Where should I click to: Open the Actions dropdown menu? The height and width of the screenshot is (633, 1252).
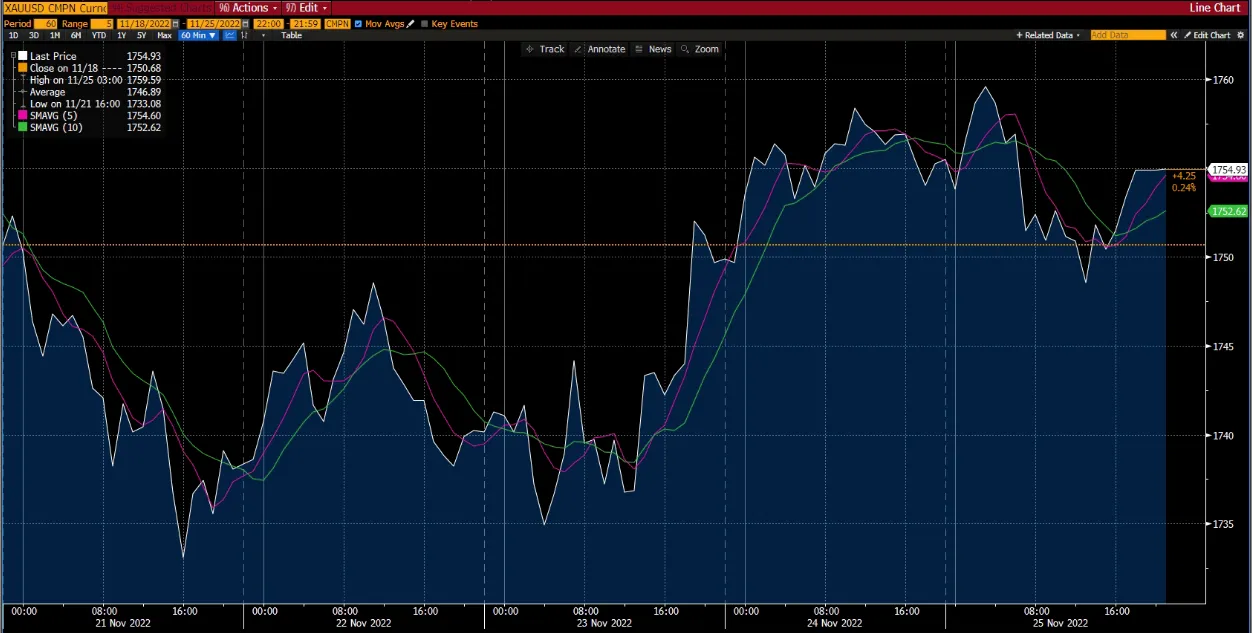pos(246,7)
